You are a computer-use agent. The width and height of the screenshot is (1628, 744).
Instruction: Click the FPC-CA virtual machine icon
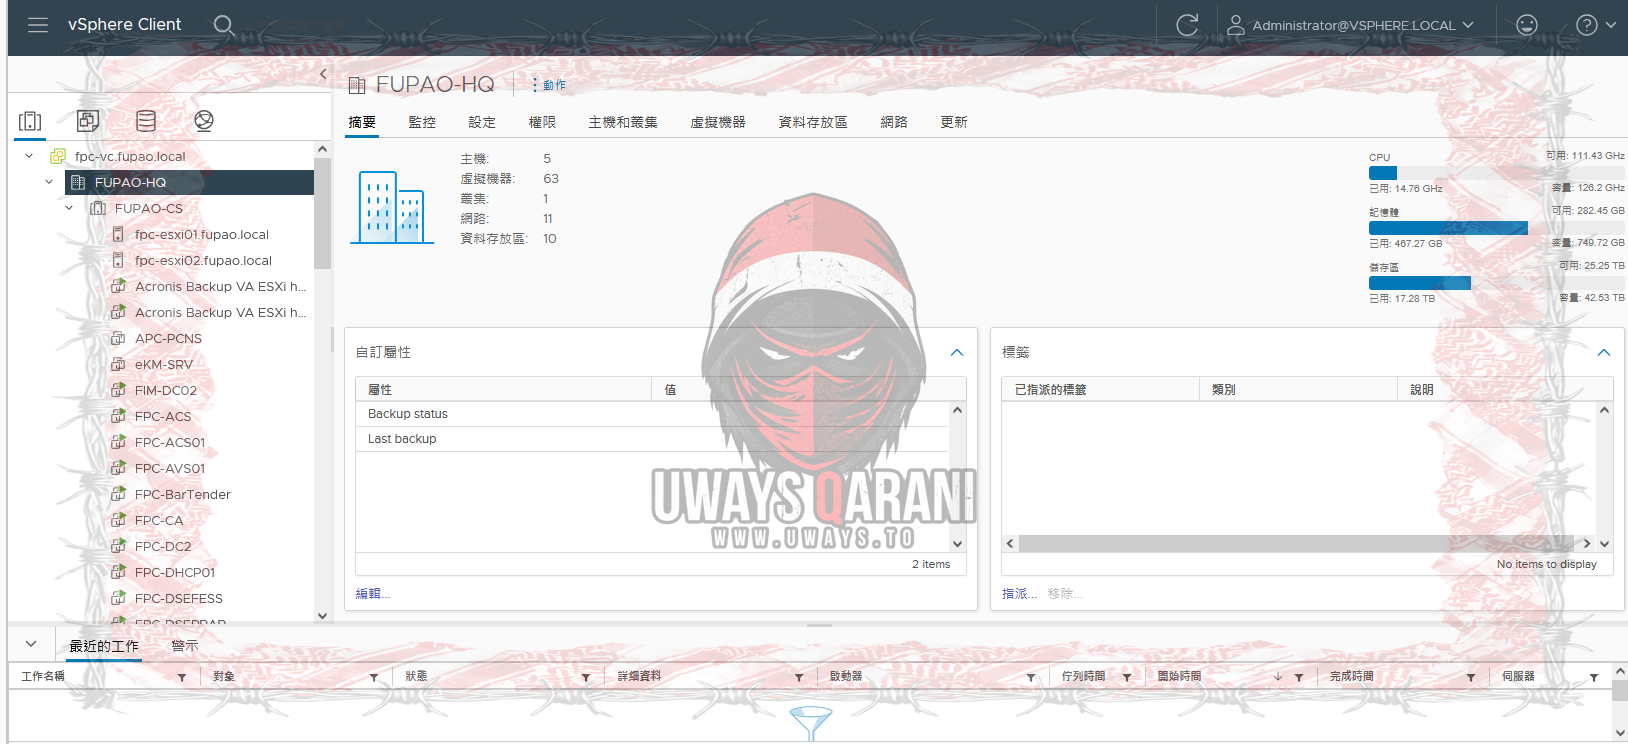coord(118,520)
